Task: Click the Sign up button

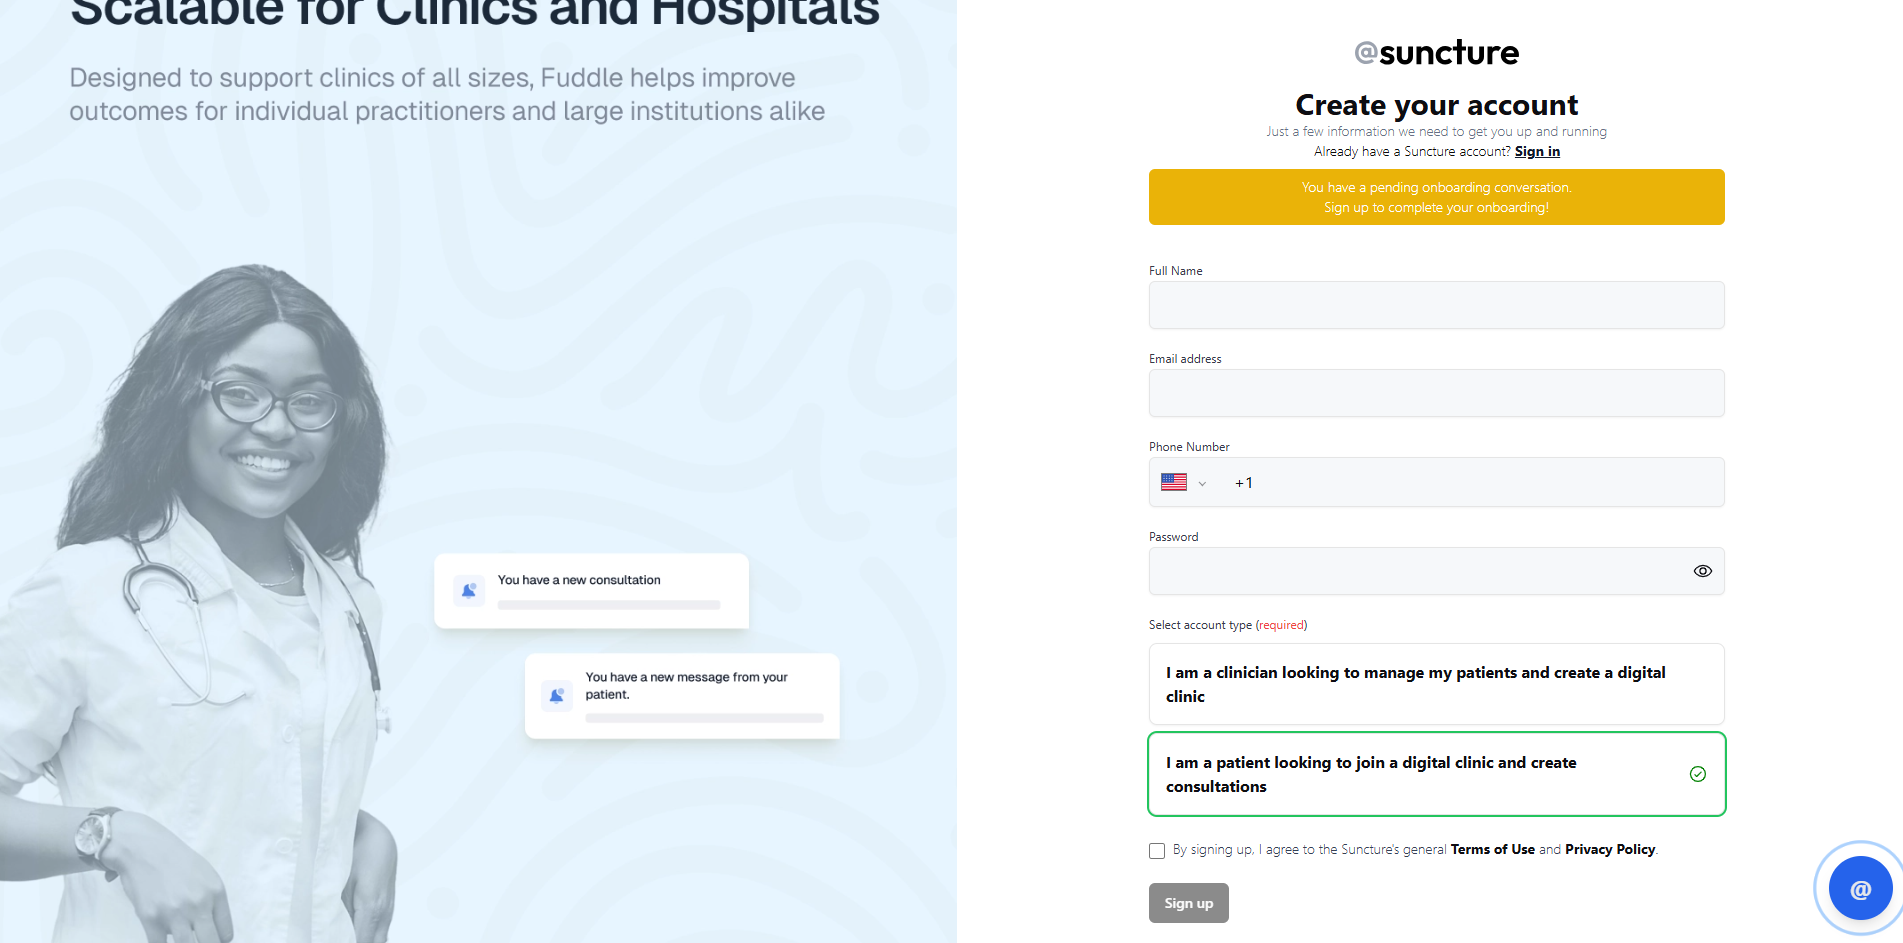Action: click(1188, 903)
